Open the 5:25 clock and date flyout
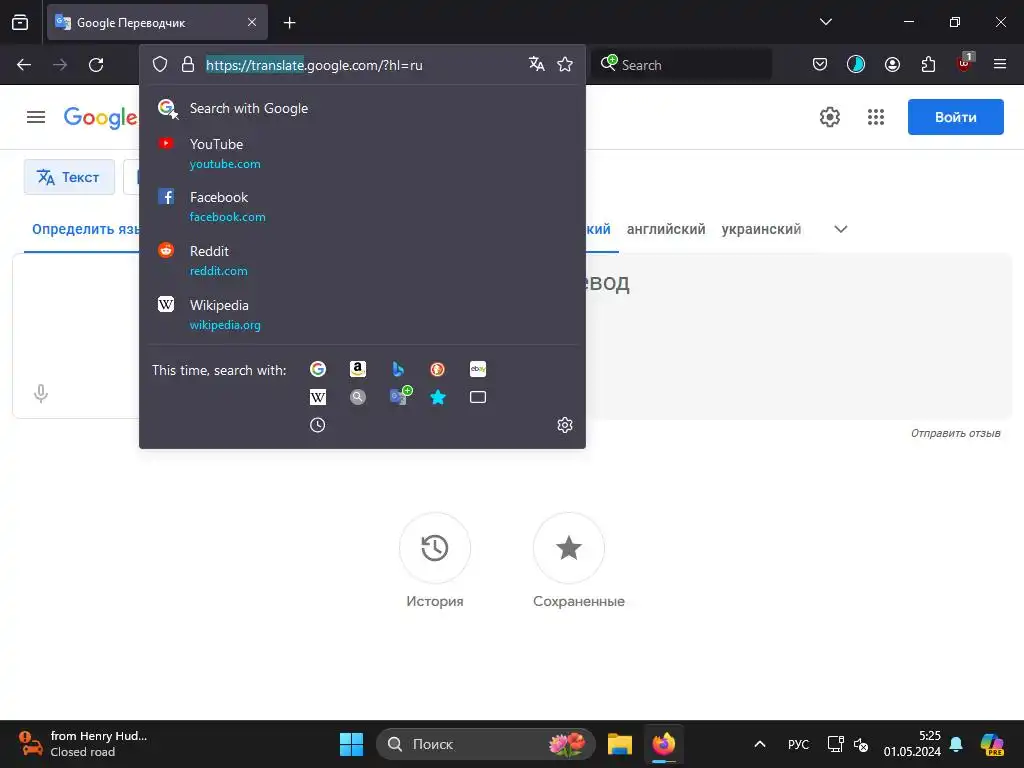Screen dimensions: 1024x768 coord(912,744)
